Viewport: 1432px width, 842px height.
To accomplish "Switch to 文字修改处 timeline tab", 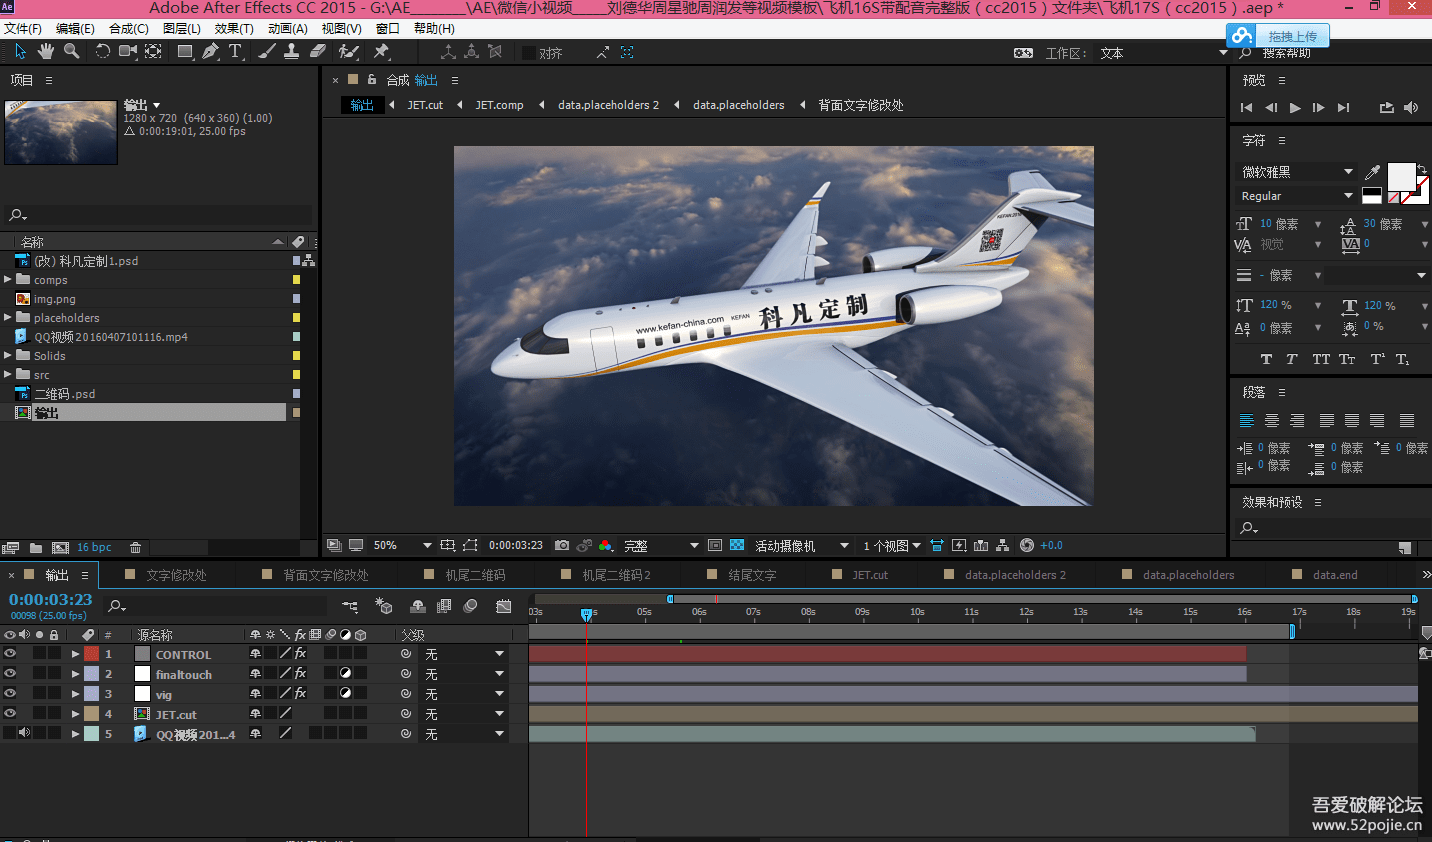I will pos(176,575).
